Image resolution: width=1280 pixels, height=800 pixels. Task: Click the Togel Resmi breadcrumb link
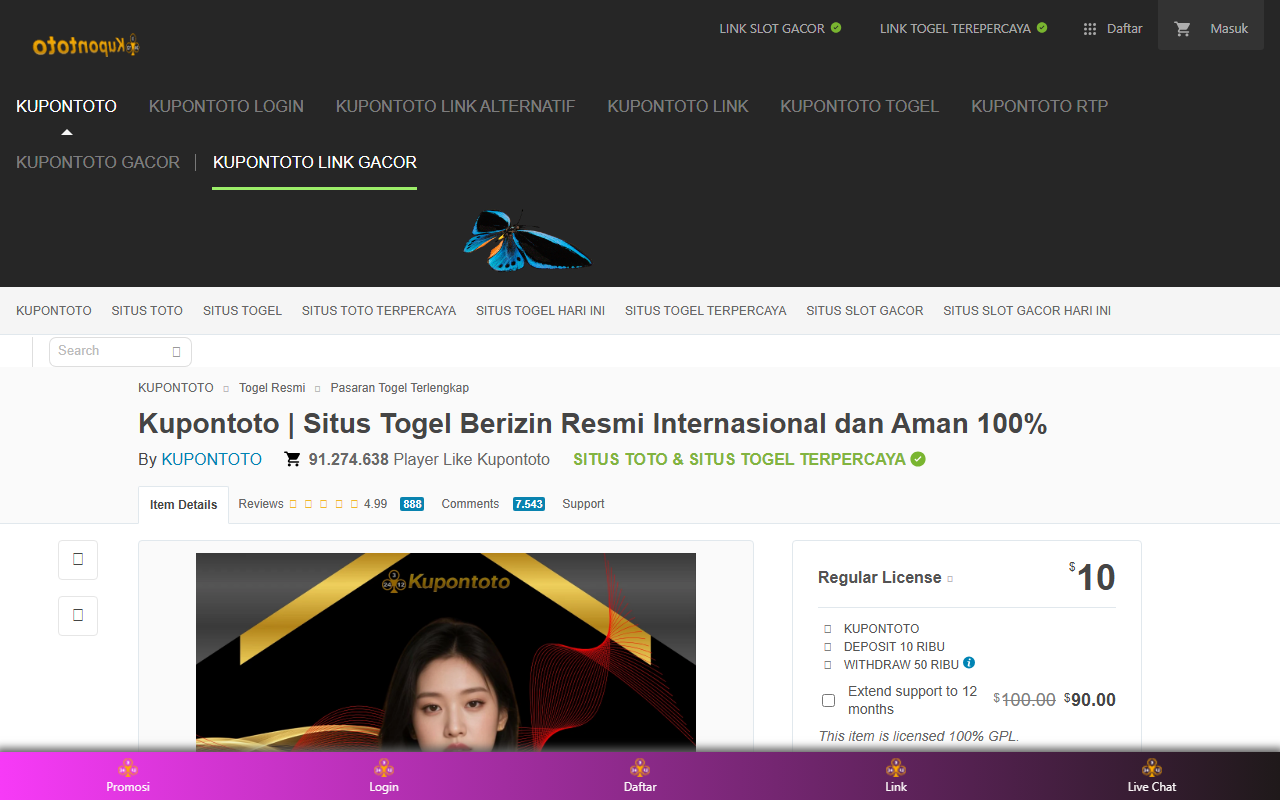[x=272, y=388]
